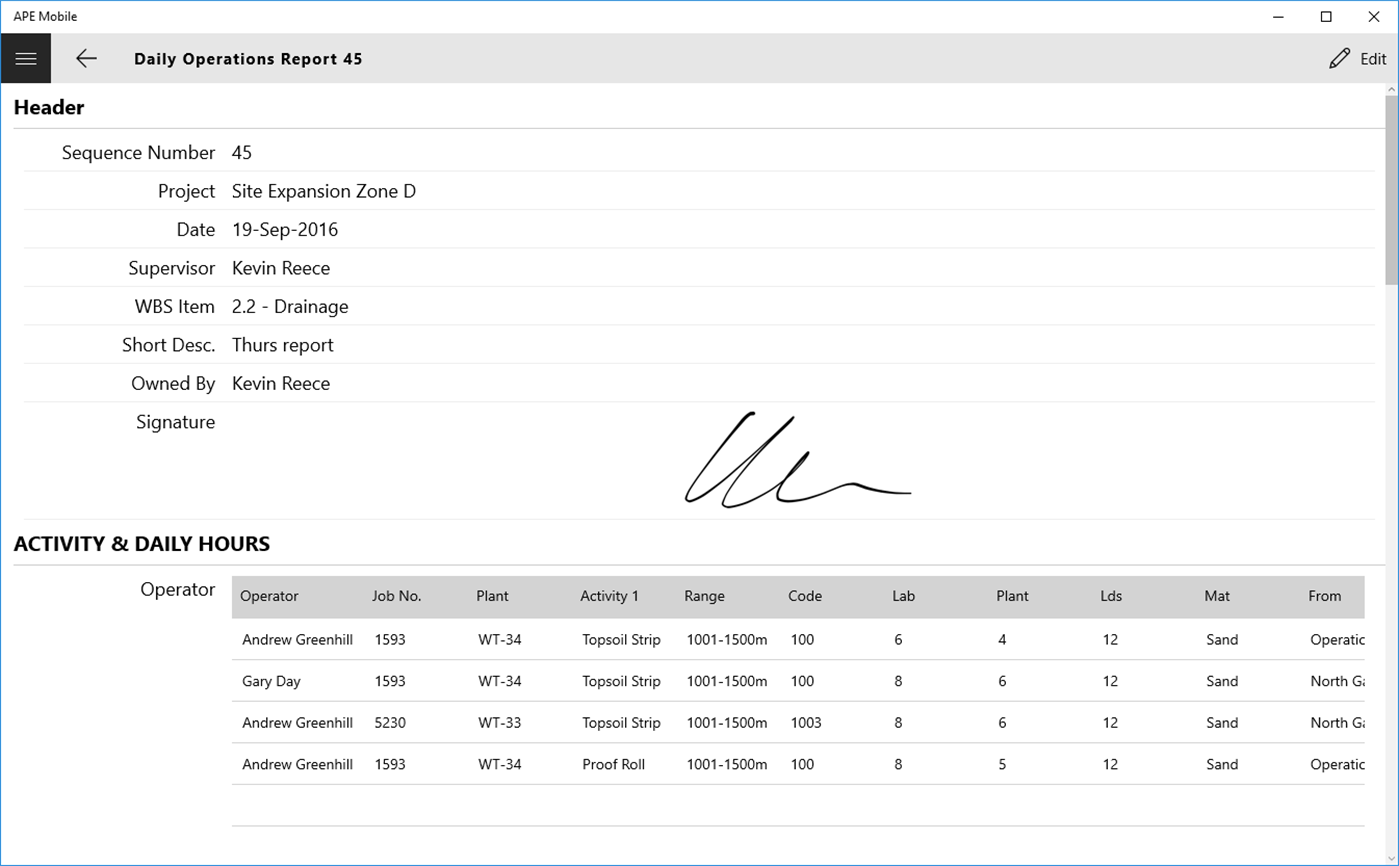Click the ACTIVITY & DAILY HOURS section heading
The height and width of the screenshot is (866, 1399).
click(141, 543)
